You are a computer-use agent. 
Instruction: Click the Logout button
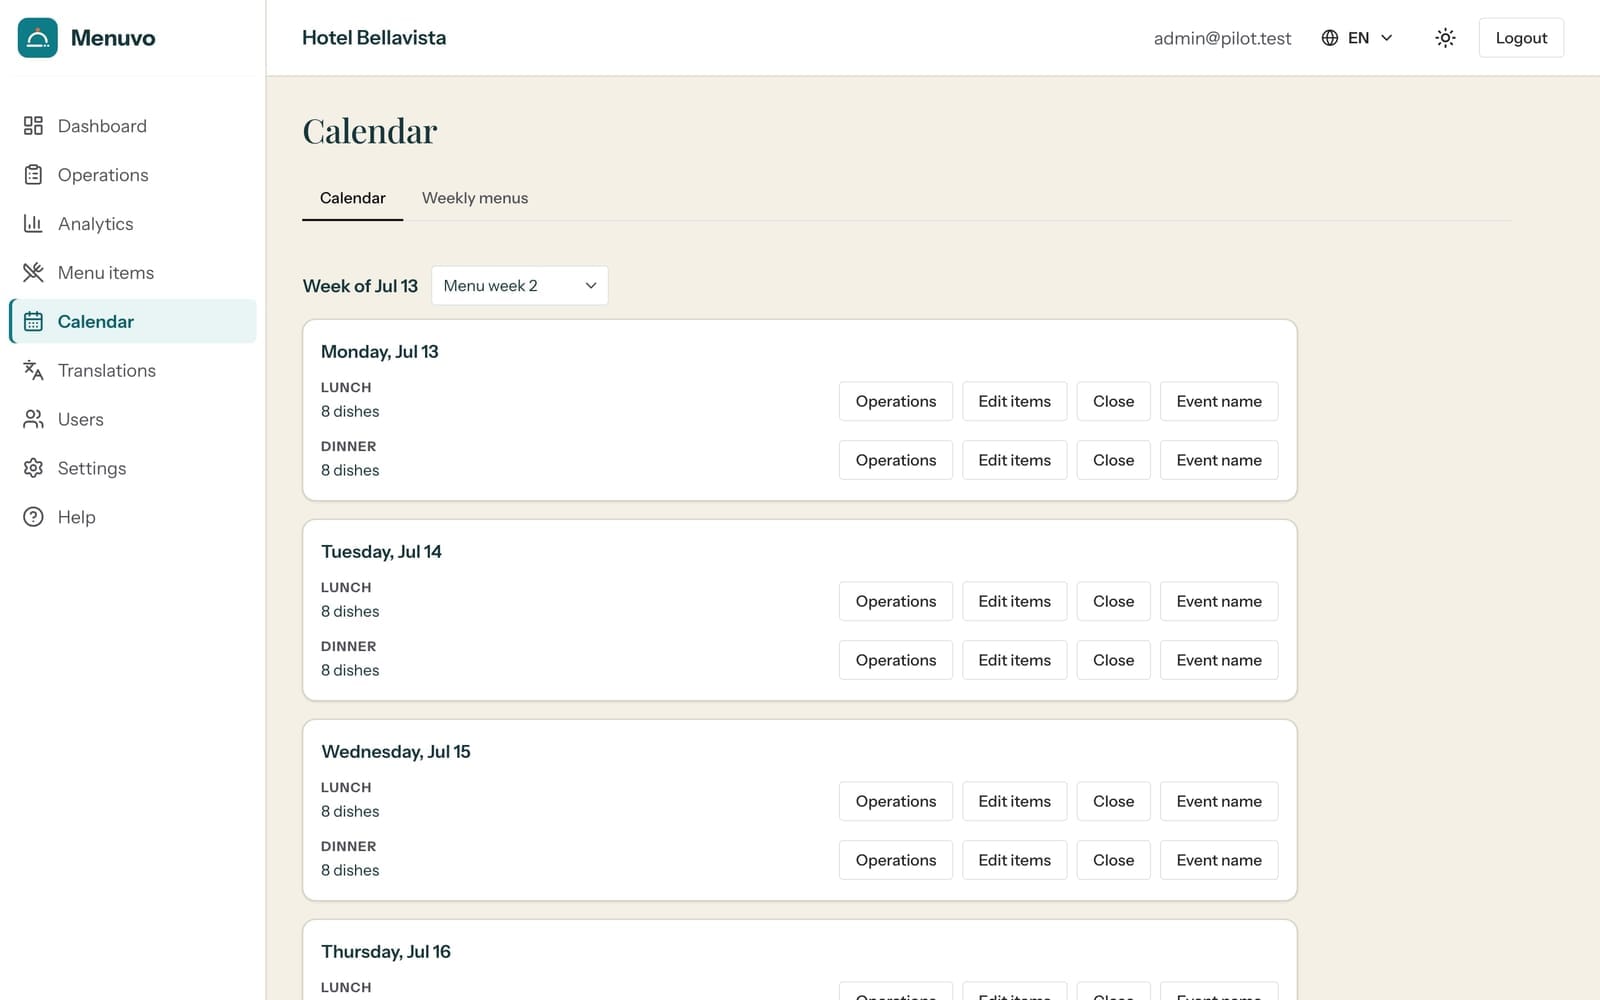1521,38
